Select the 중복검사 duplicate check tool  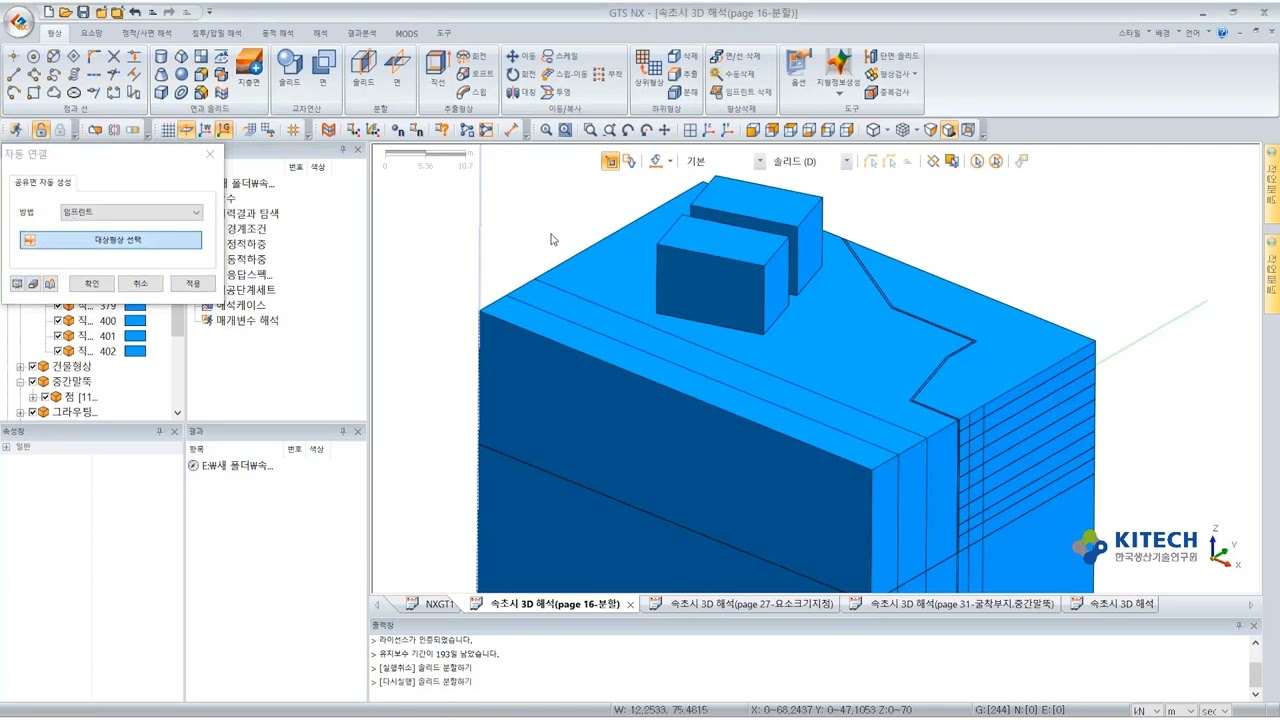coord(887,92)
